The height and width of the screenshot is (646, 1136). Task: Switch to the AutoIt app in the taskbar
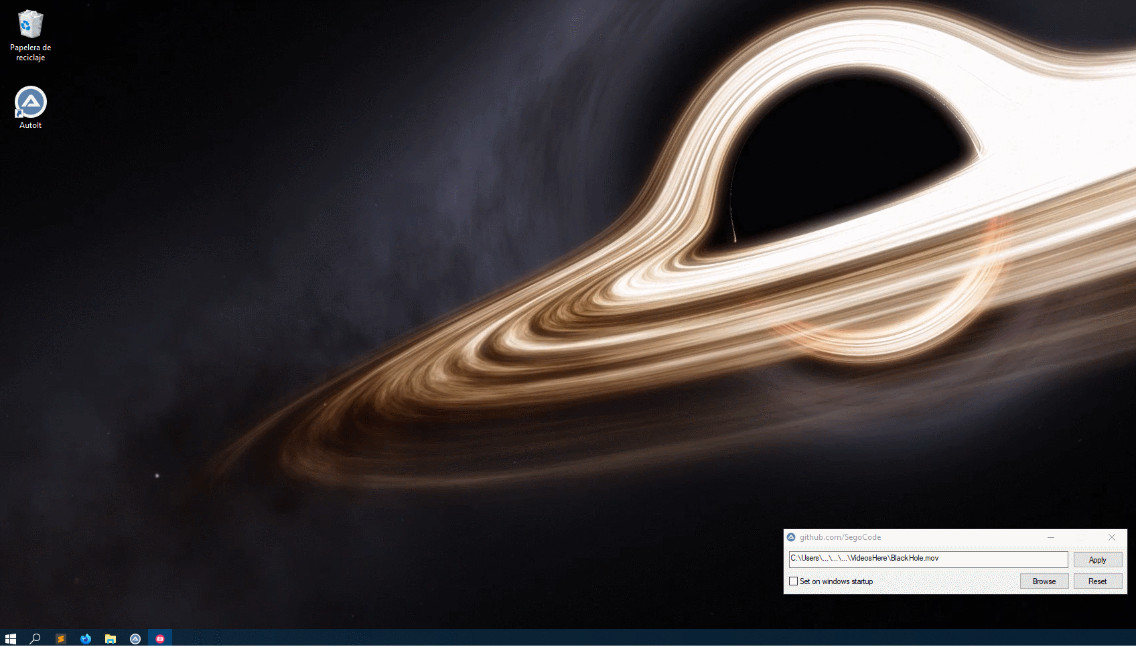[135, 638]
